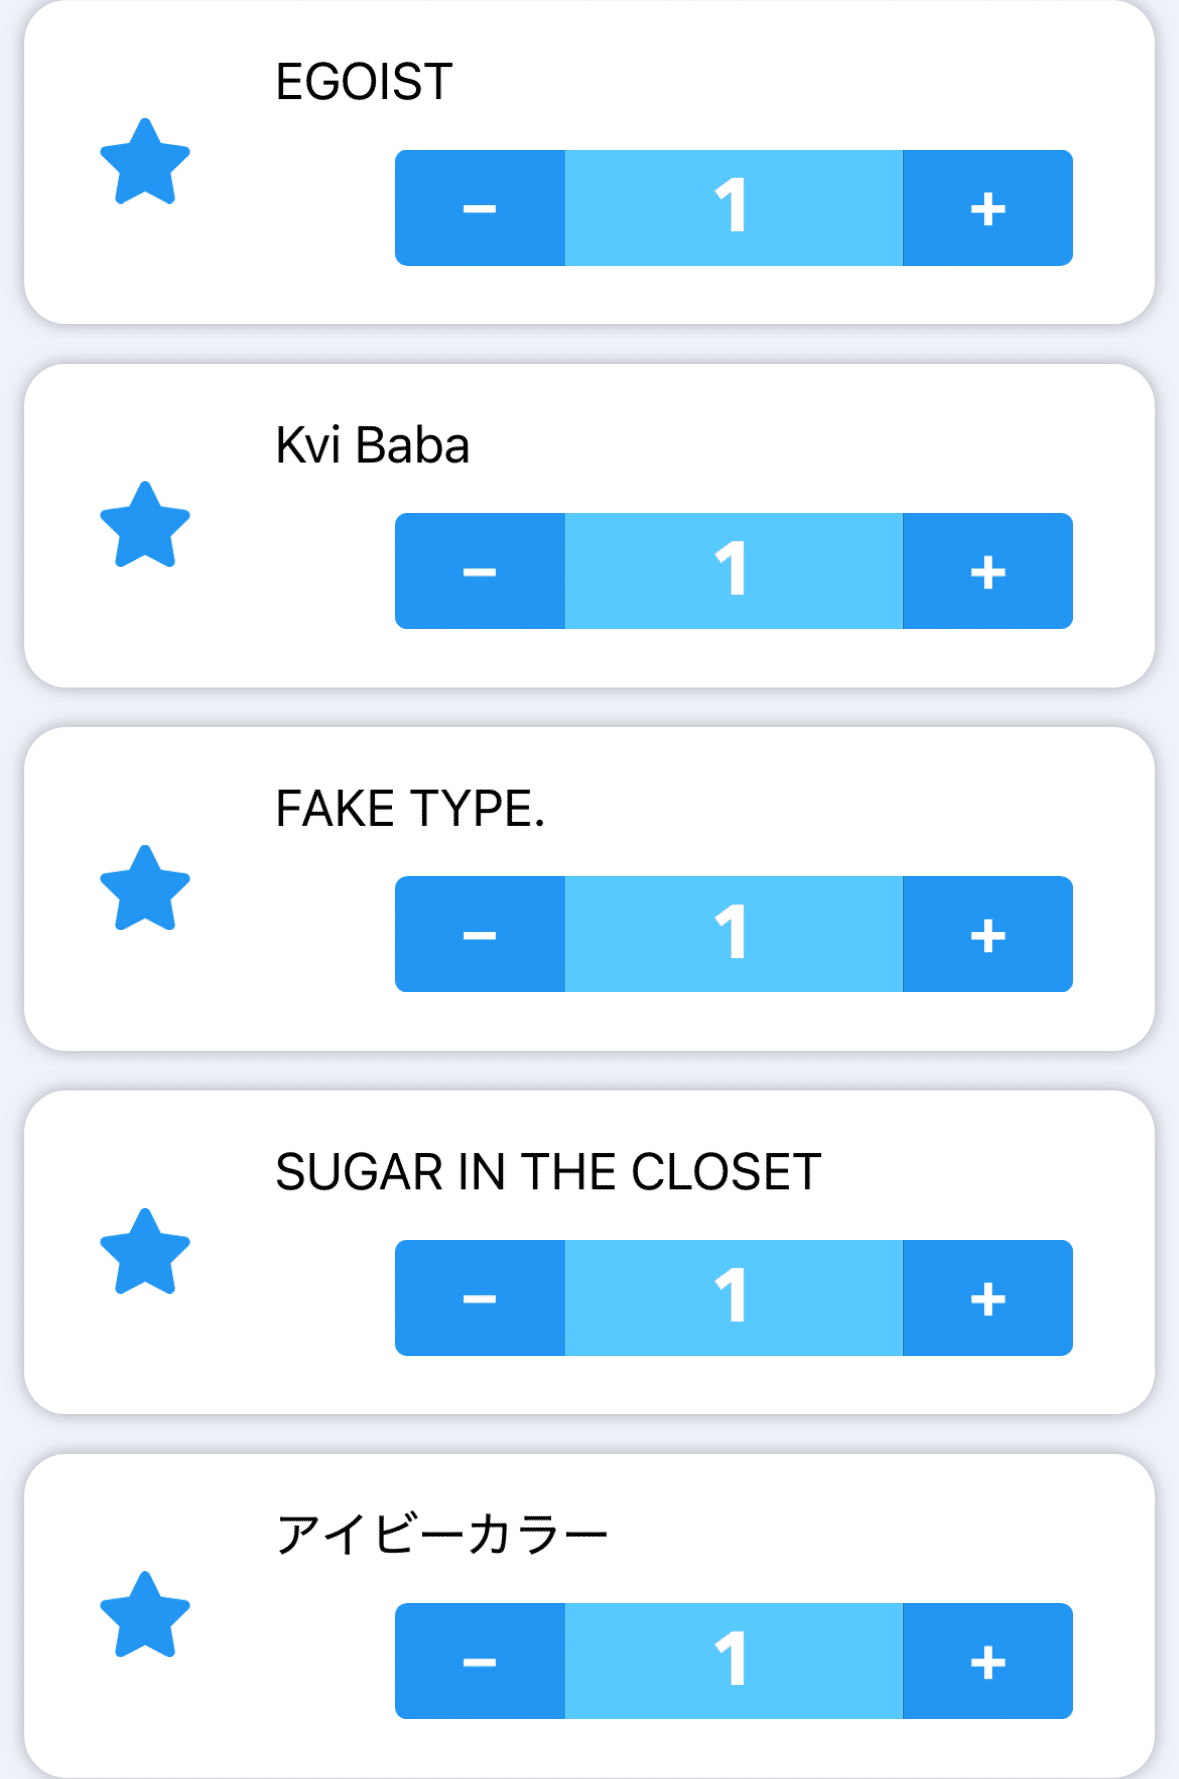Click the count value for FAKE TYPE.
The height and width of the screenshot is (1779, 1179).
point(733,934)
